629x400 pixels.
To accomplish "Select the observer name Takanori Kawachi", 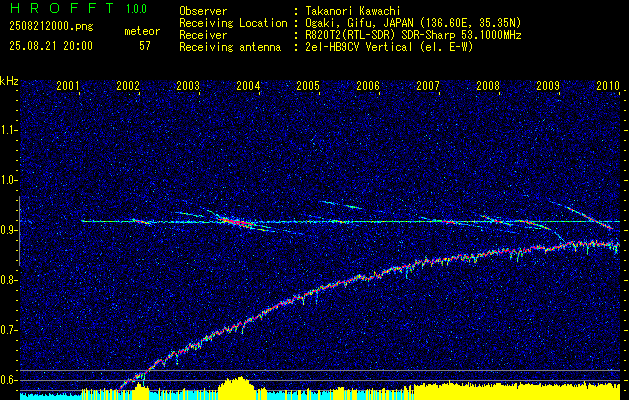I will 352,11.
